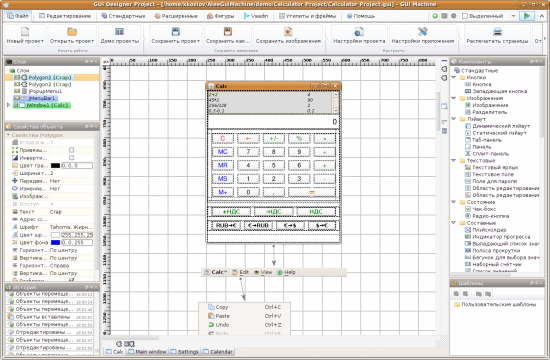
Task: Click the gray square stop icon in top bar
Action: click(x=444, y=16)
